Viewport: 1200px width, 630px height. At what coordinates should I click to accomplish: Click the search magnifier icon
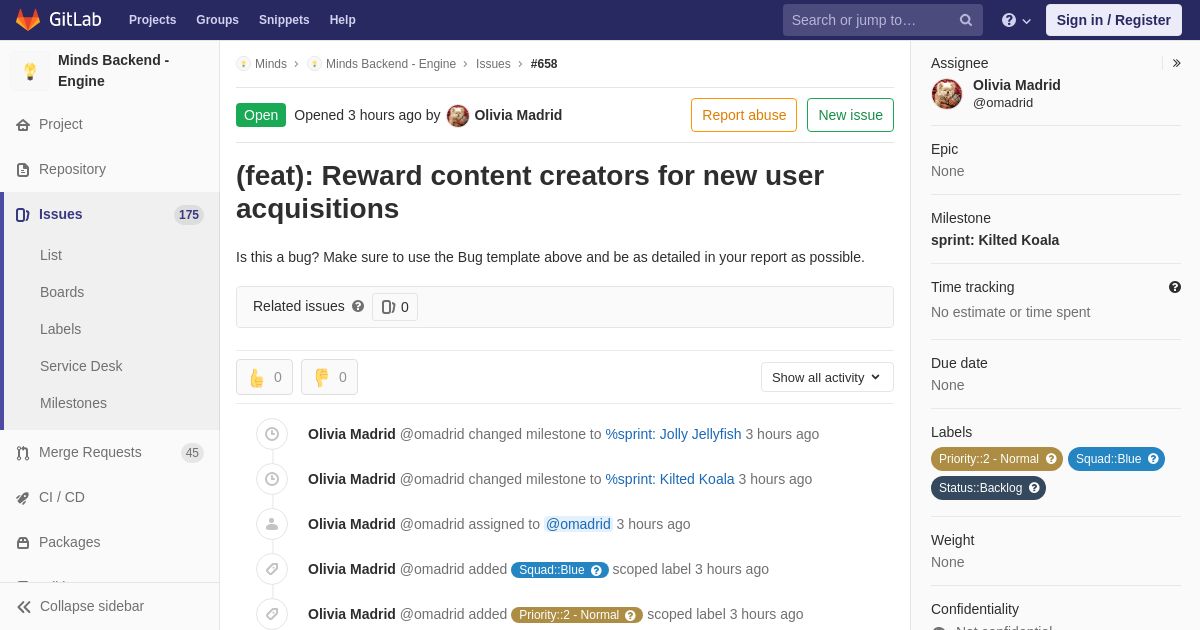(x=965, y=20)
